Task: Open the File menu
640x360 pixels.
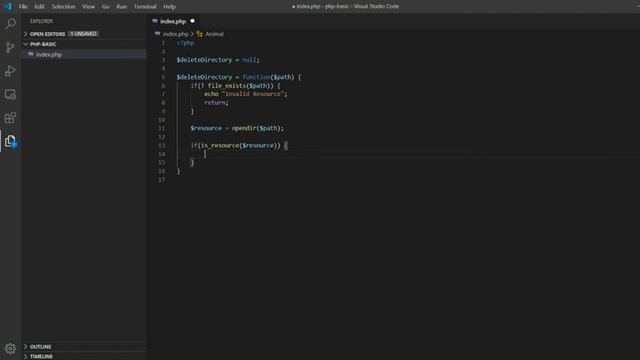Action: tap(23, 7)
